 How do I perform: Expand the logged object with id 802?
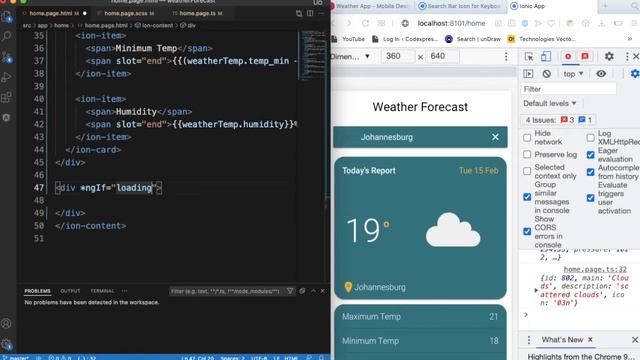(x=536, y=290)
